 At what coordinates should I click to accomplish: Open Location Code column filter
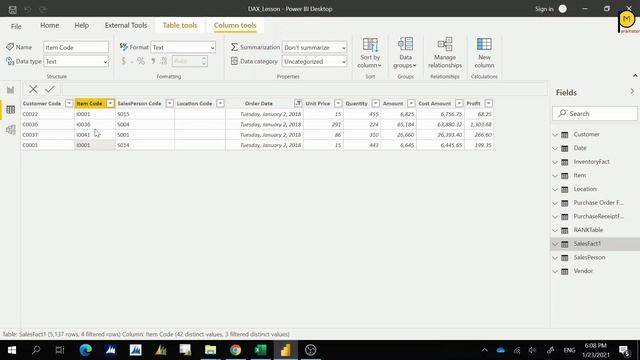(220, 104)
